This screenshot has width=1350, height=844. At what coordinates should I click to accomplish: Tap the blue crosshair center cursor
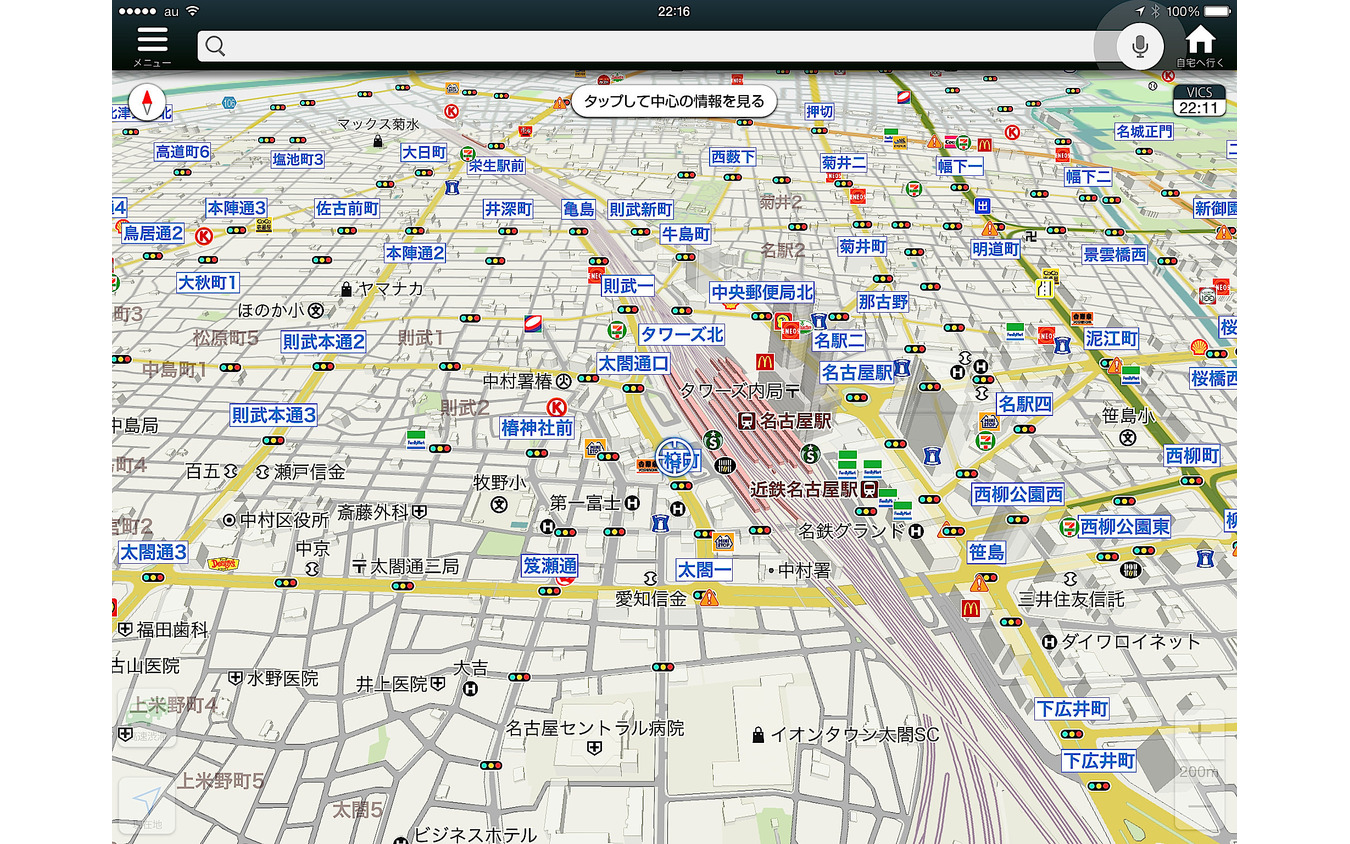coord(675,458)
